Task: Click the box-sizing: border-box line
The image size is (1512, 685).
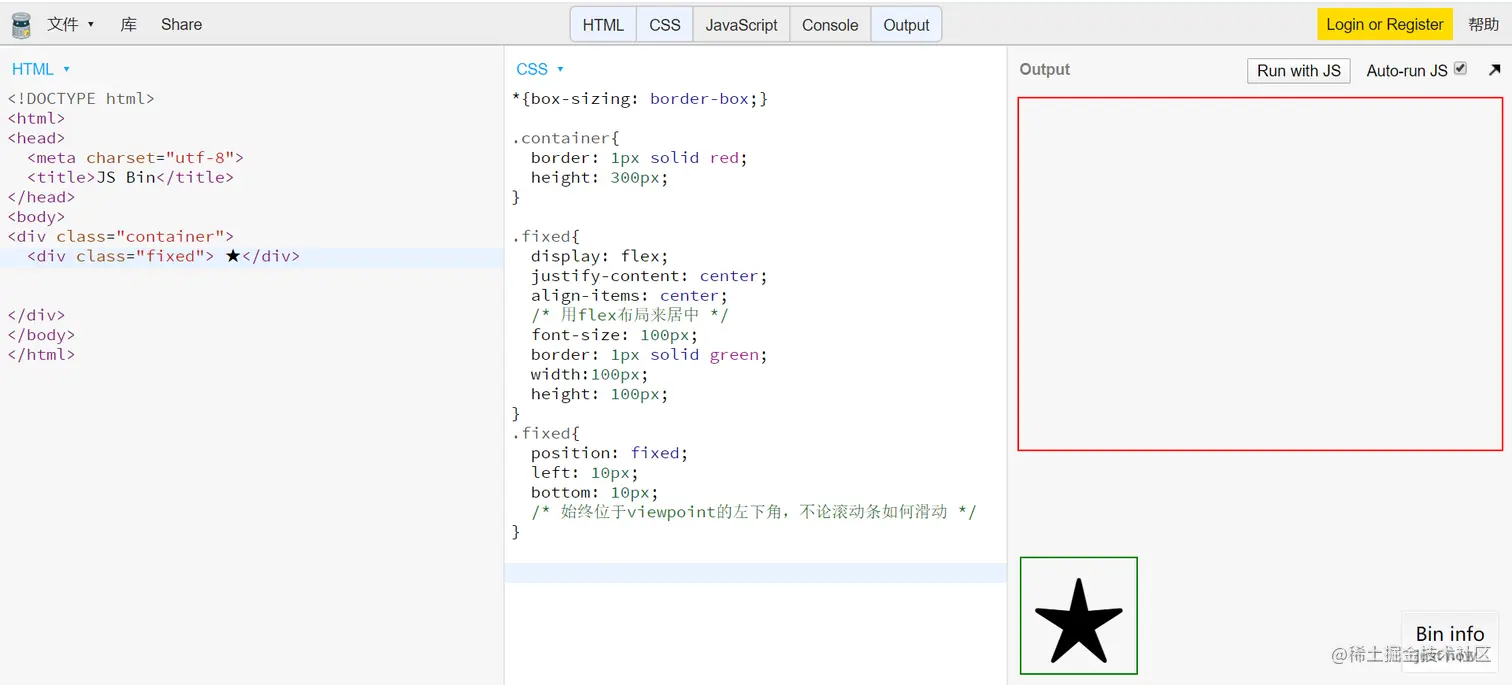Action: (640, 99)
